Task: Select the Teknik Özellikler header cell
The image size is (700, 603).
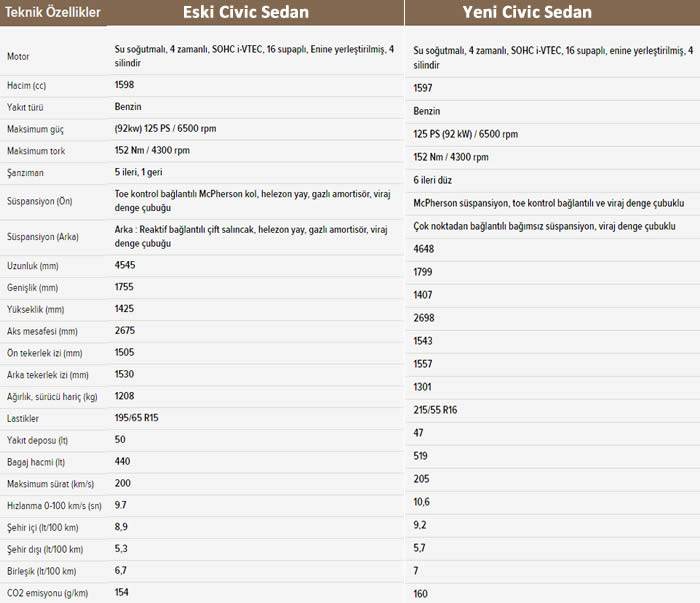Action: click(x=53, y=12)
